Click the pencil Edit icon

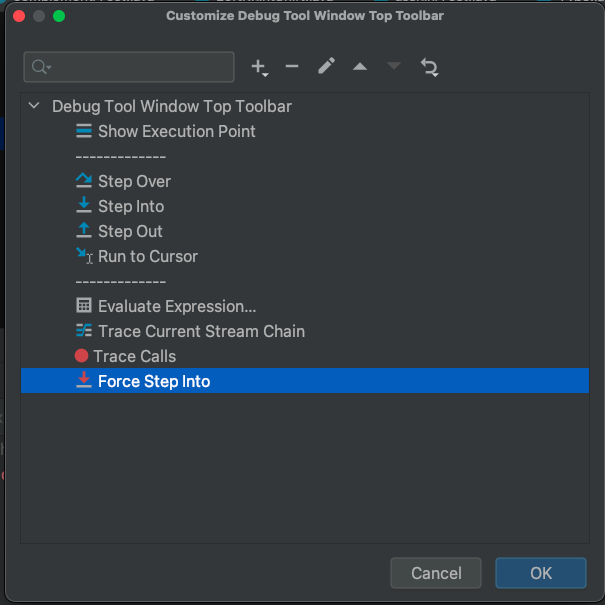click(326, 66)
